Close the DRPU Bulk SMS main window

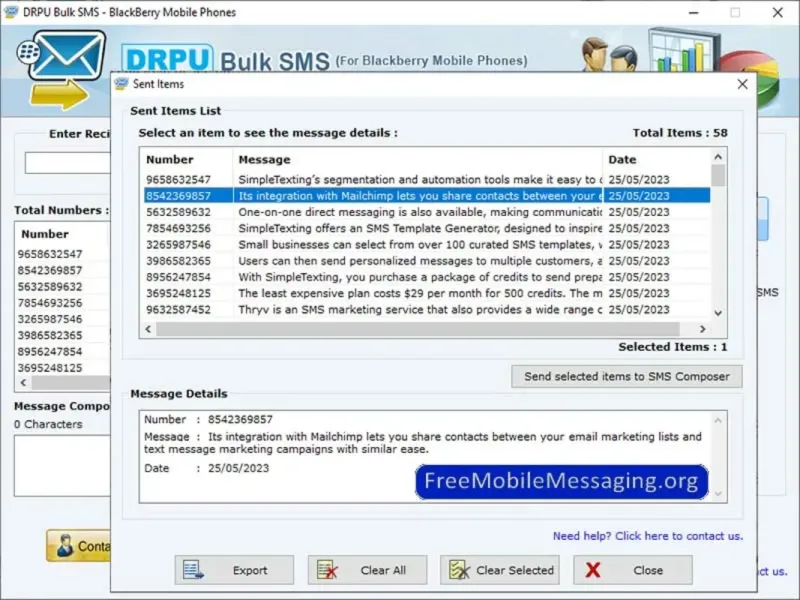point(778,12)
